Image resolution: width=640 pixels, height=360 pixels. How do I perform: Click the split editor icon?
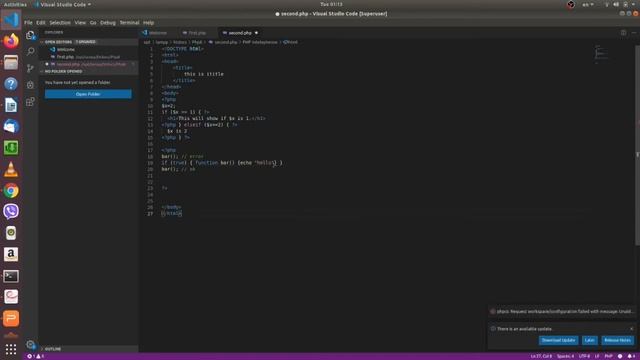coord(623,33)
